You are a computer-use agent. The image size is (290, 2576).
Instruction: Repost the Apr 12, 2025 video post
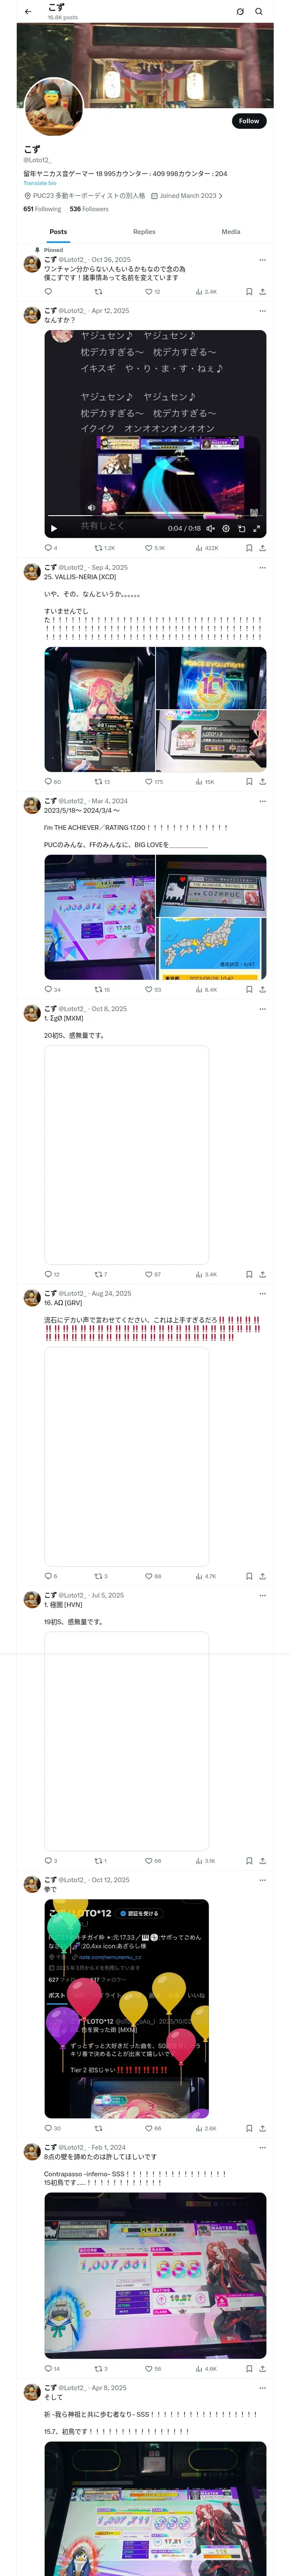tap(98, 548)
